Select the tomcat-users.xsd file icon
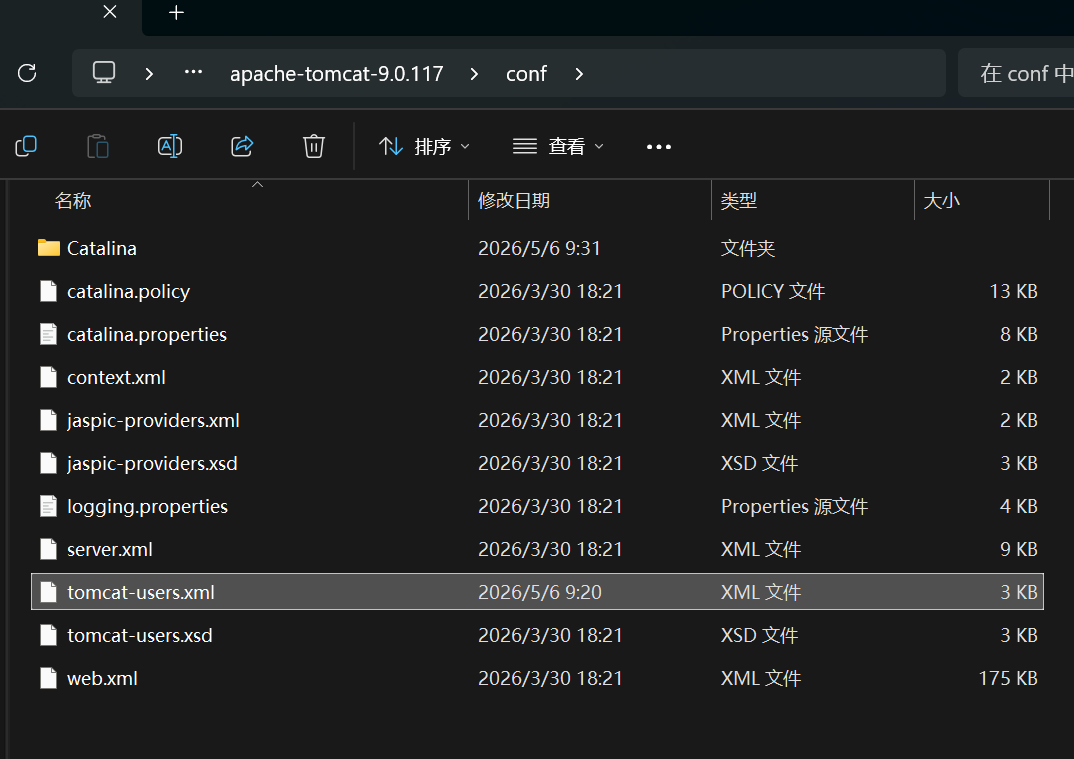Screen dimensions: 1074x759 click(x=49, y=635)
